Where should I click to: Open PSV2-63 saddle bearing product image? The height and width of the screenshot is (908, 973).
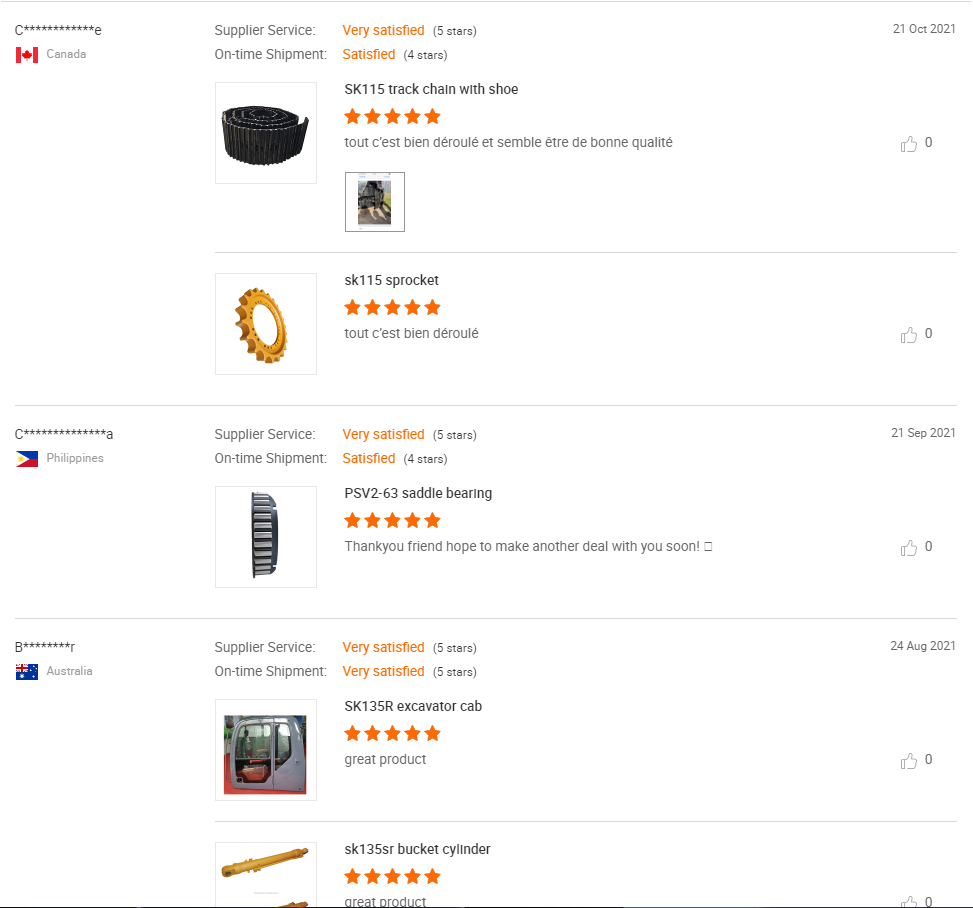[266, 537]
